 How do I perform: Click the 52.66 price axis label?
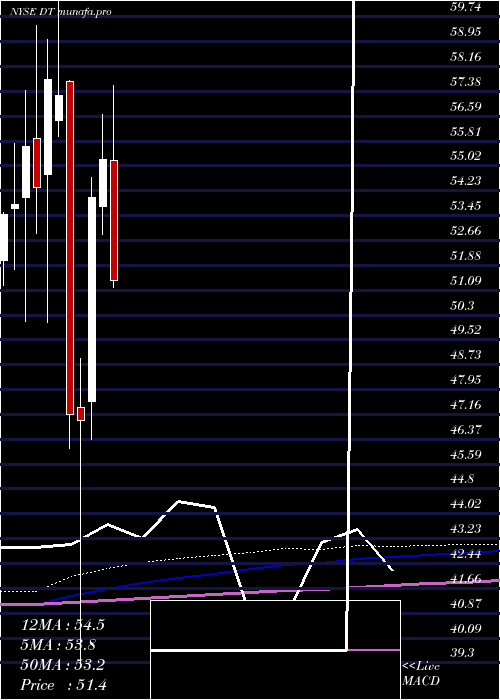[468, 230]
